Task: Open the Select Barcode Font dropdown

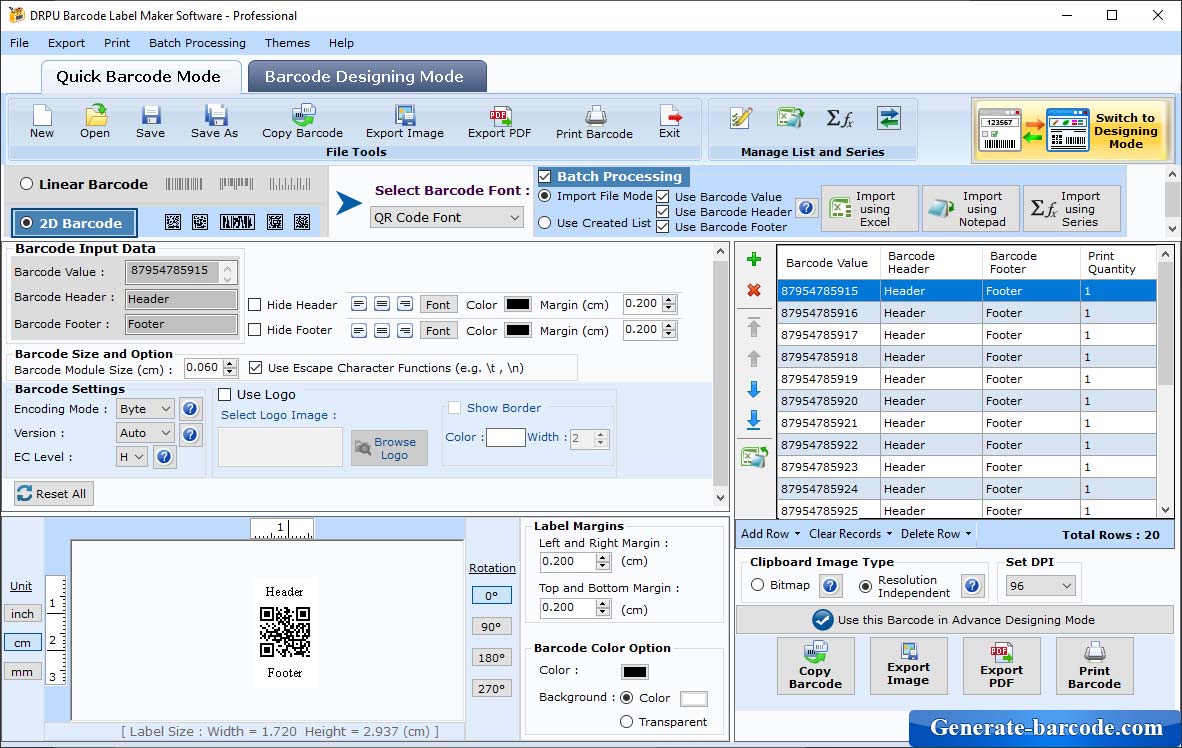Action: 447,218
